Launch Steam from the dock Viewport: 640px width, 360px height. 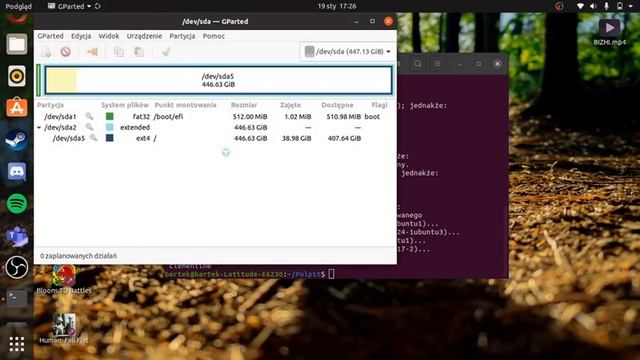click(17, 140)
